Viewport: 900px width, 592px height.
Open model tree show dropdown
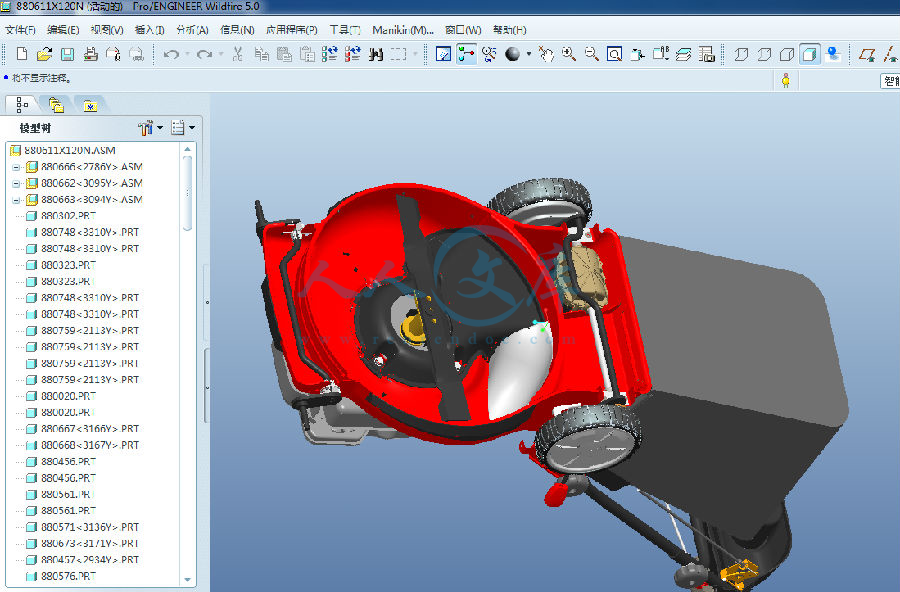183,128
